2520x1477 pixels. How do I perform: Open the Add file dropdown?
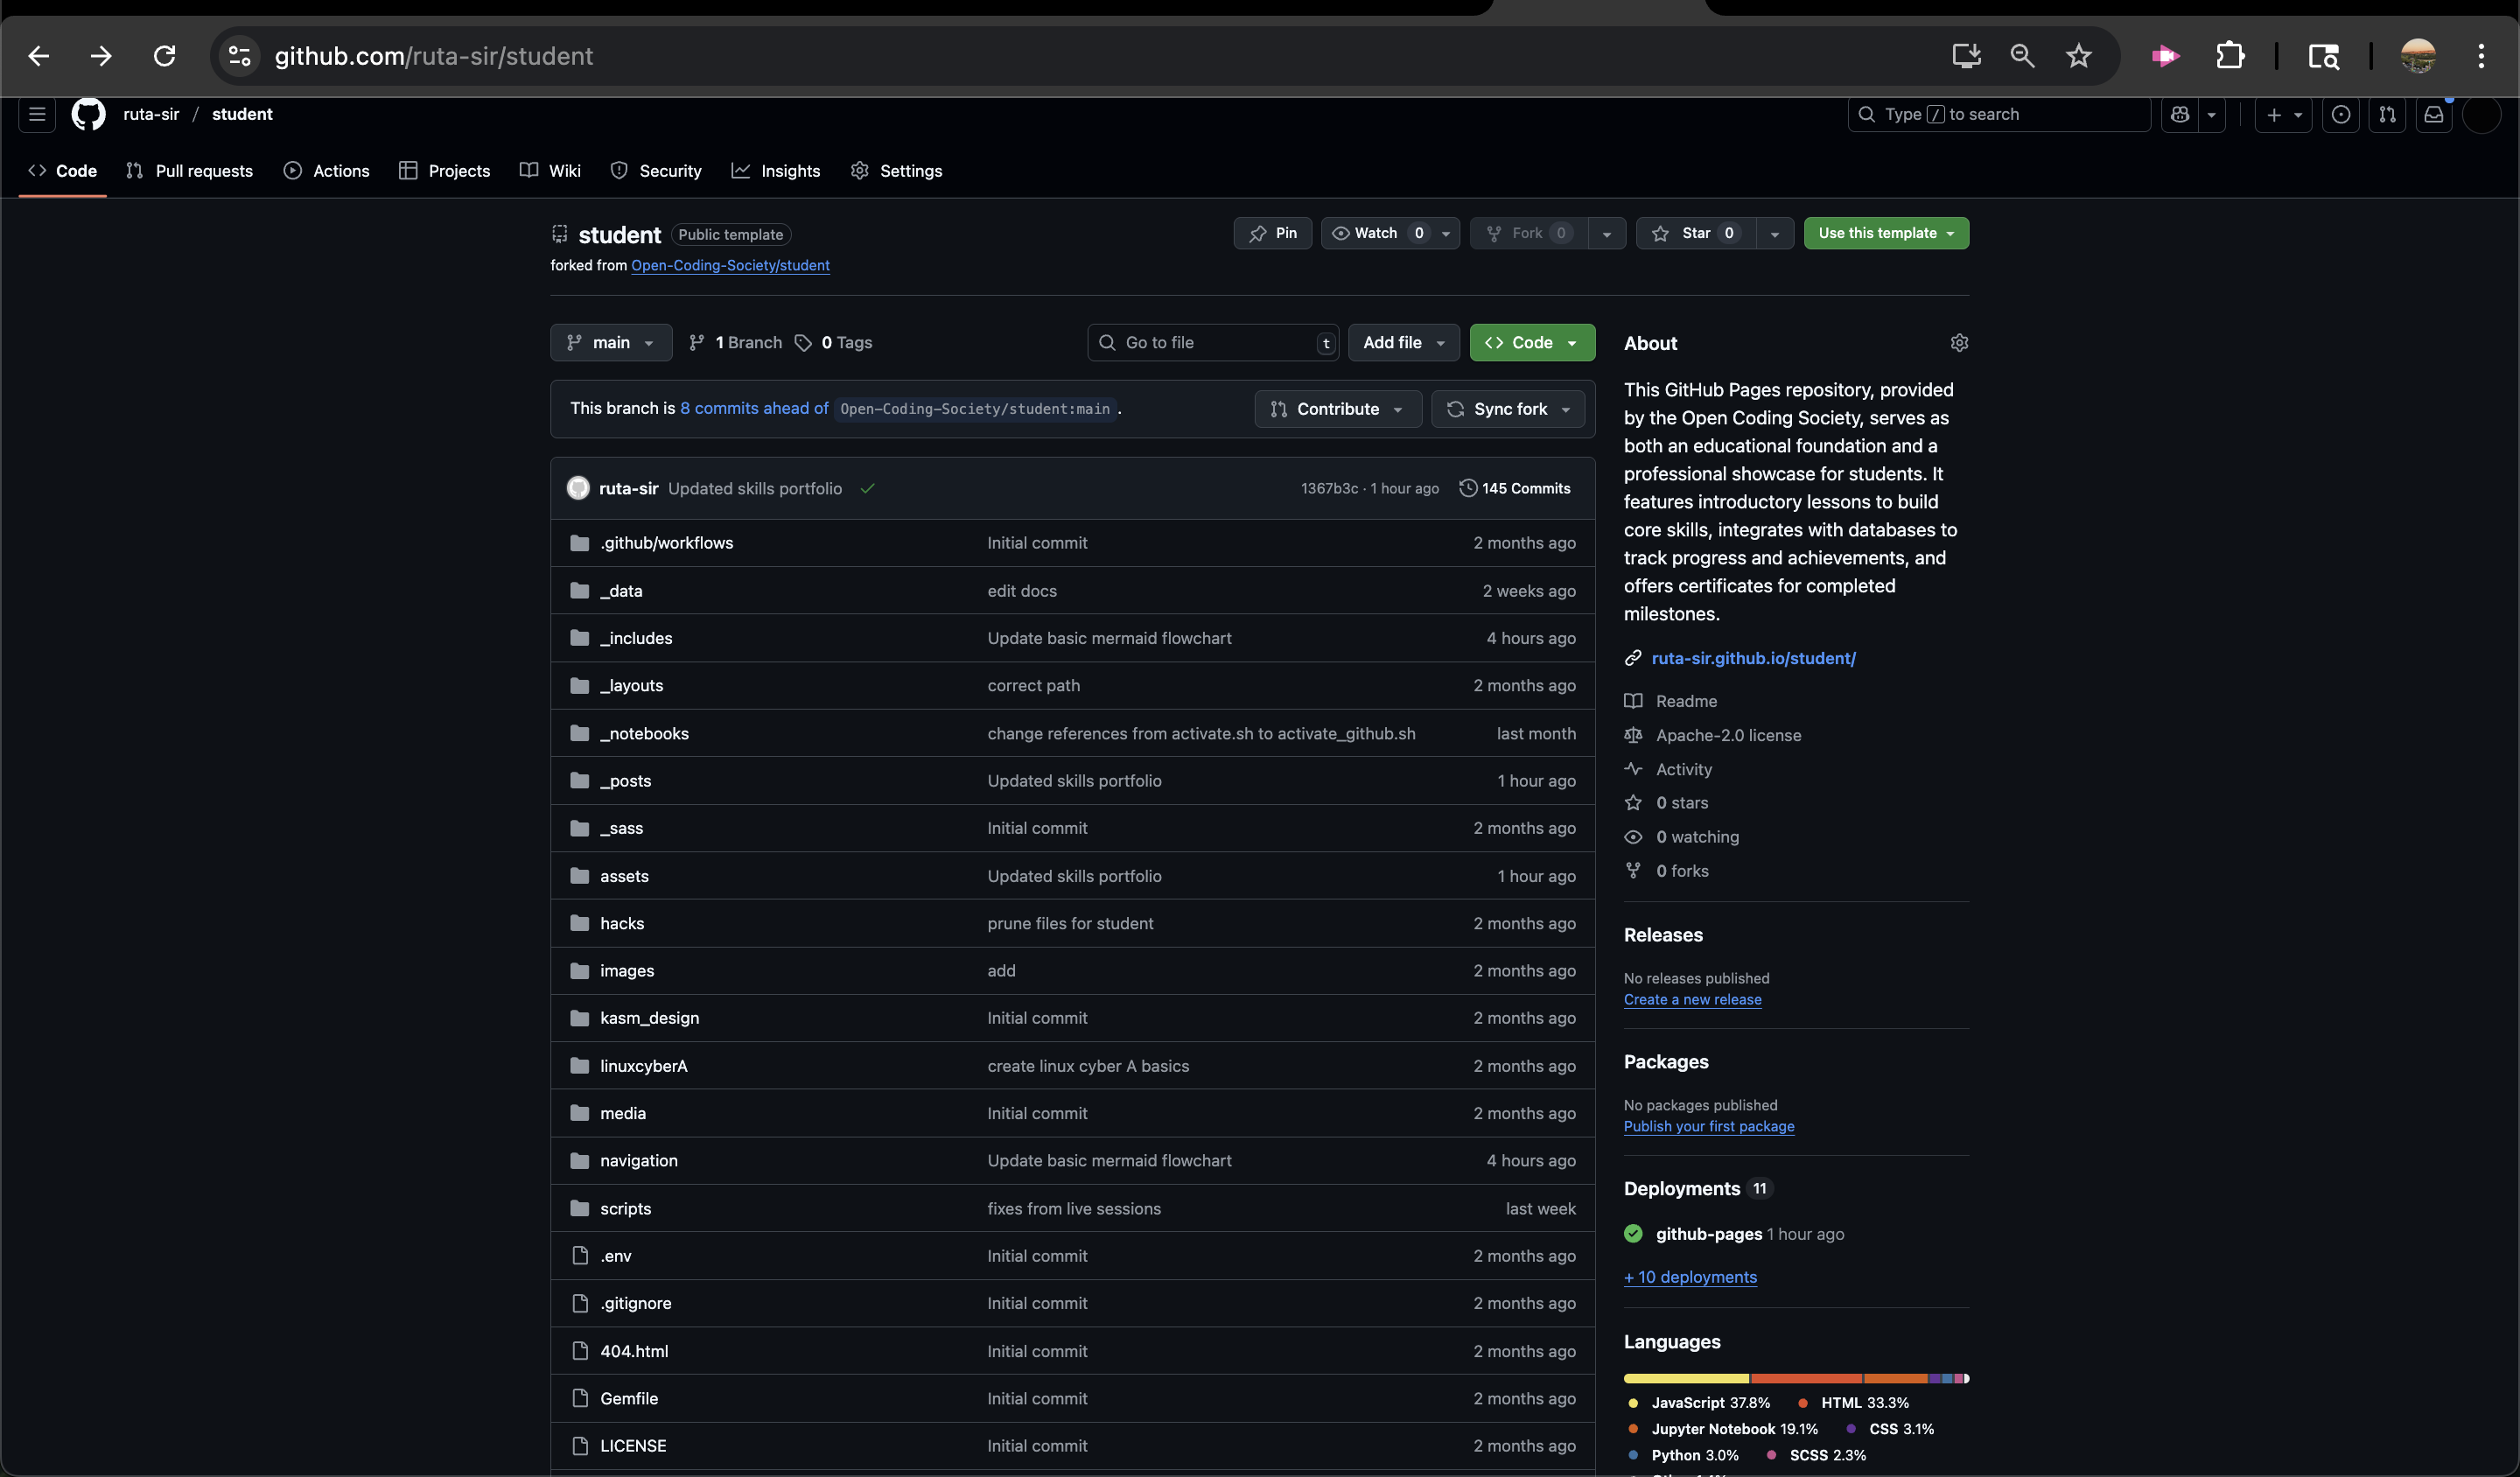(x=1404, y=342)
